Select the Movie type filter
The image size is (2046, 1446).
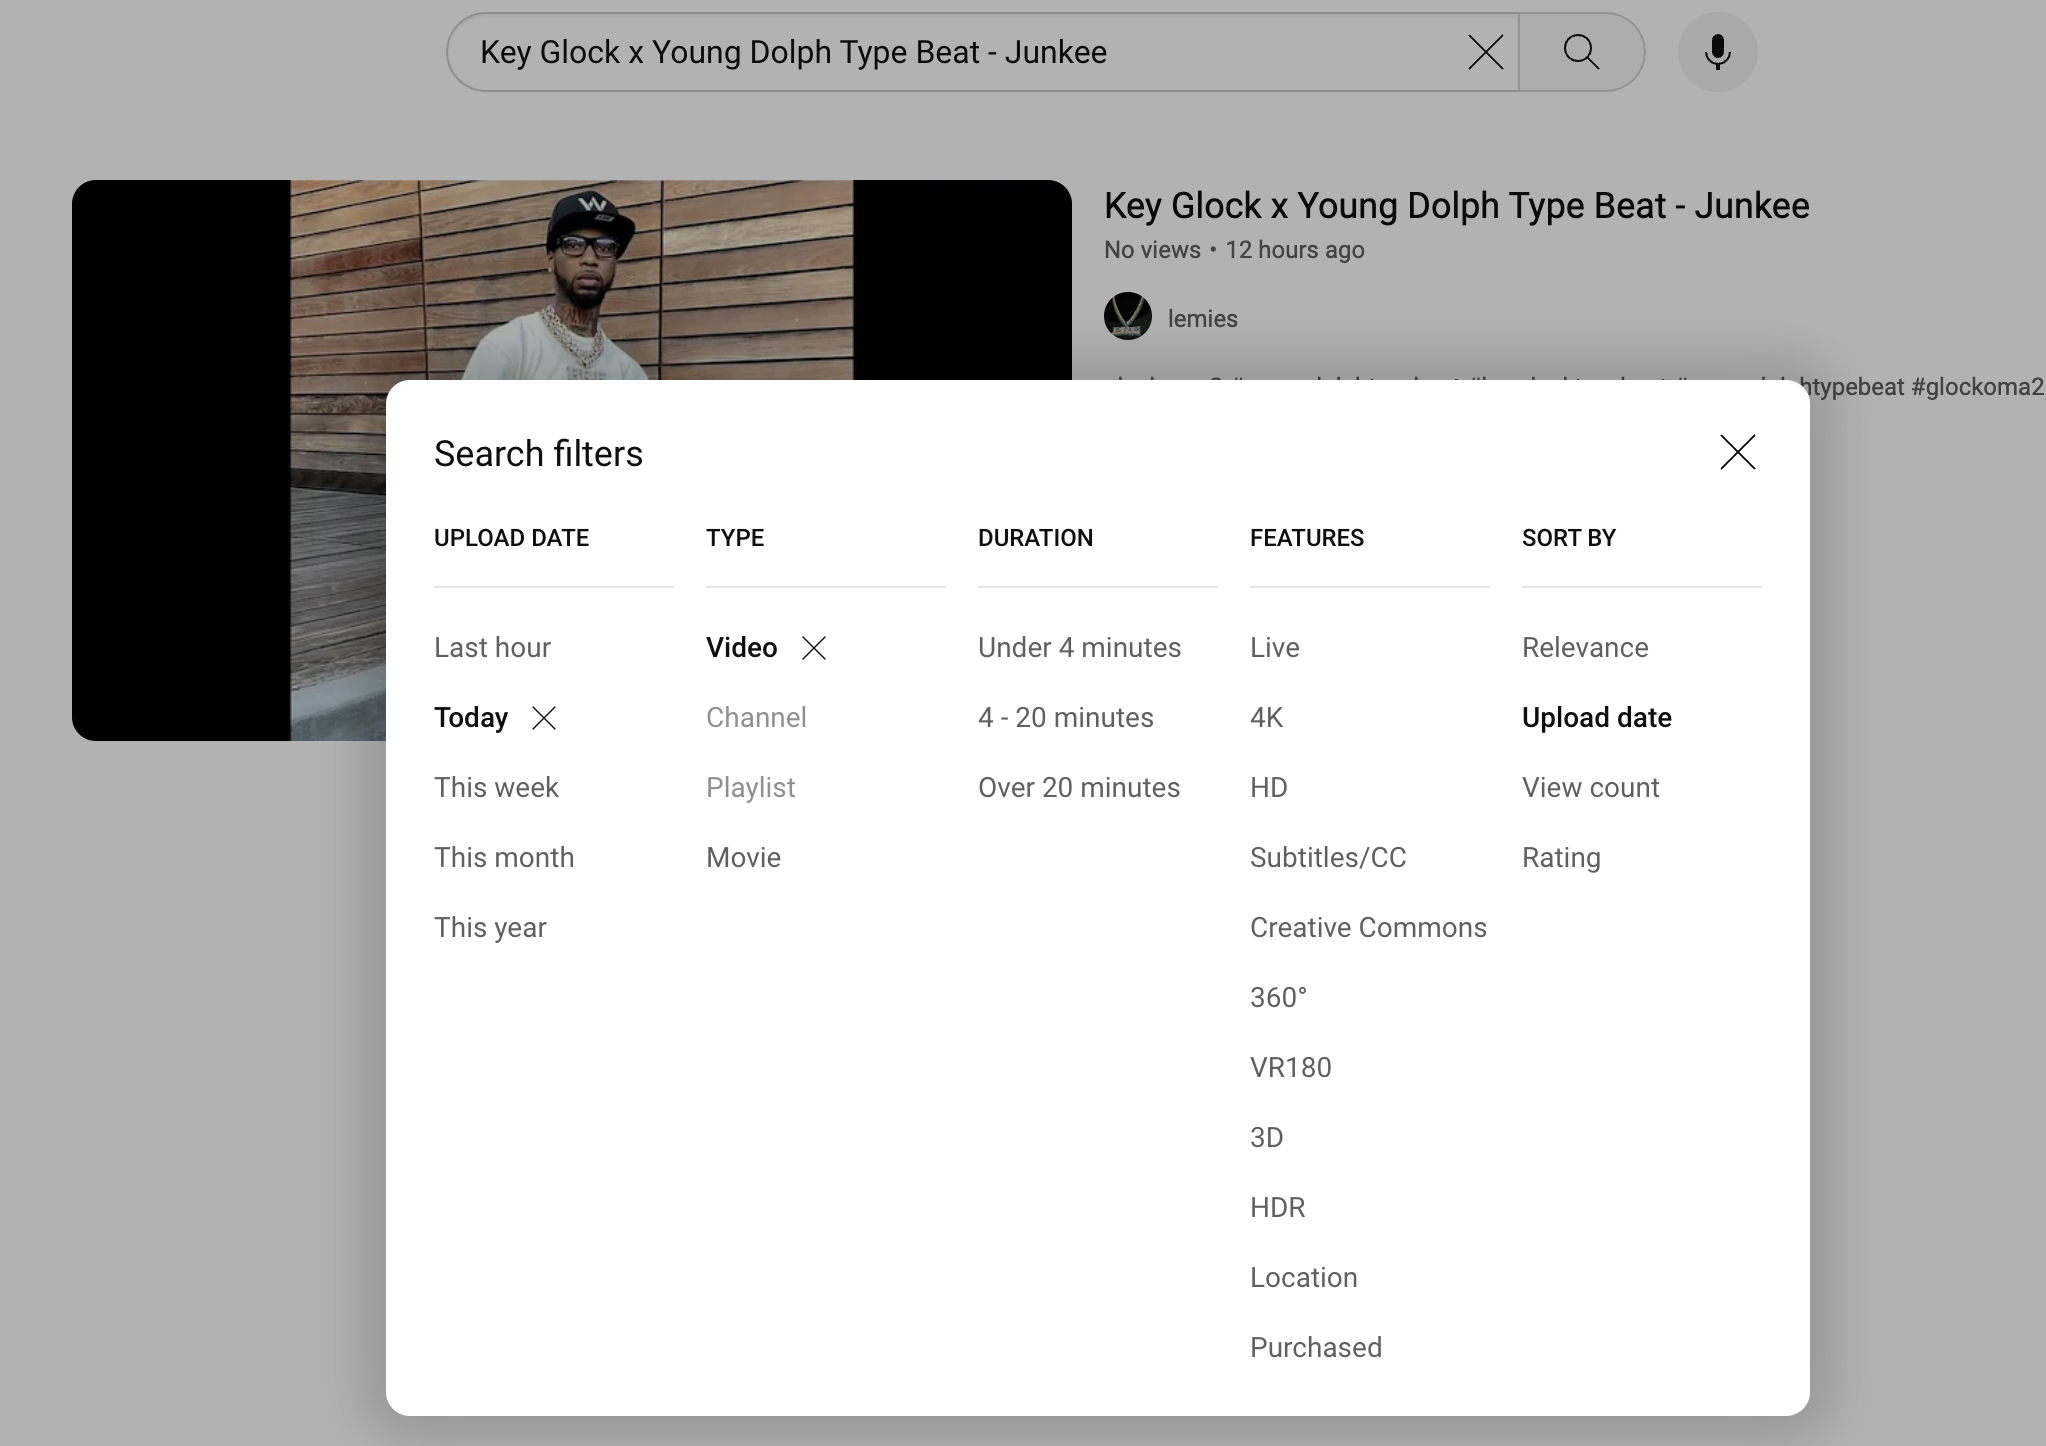pyautogui.click(x=743, y=858)
